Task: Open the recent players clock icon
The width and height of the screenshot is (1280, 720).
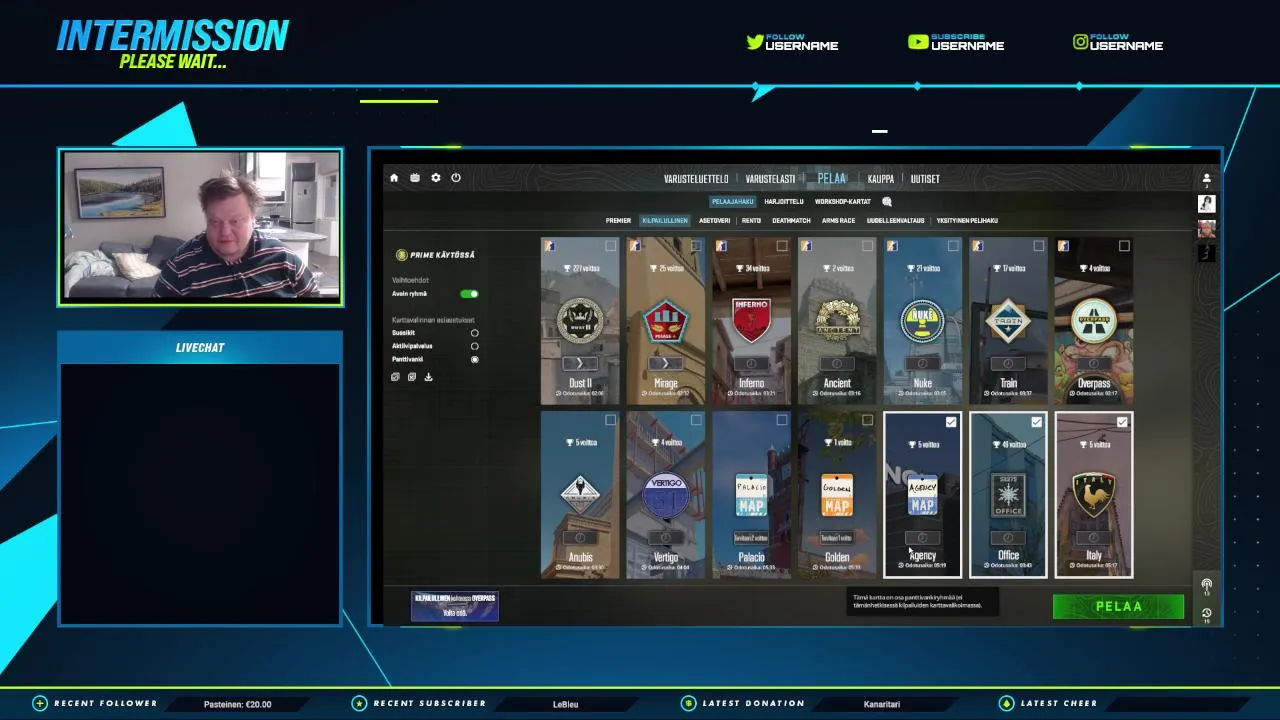Action: [x=1207, y=613]
